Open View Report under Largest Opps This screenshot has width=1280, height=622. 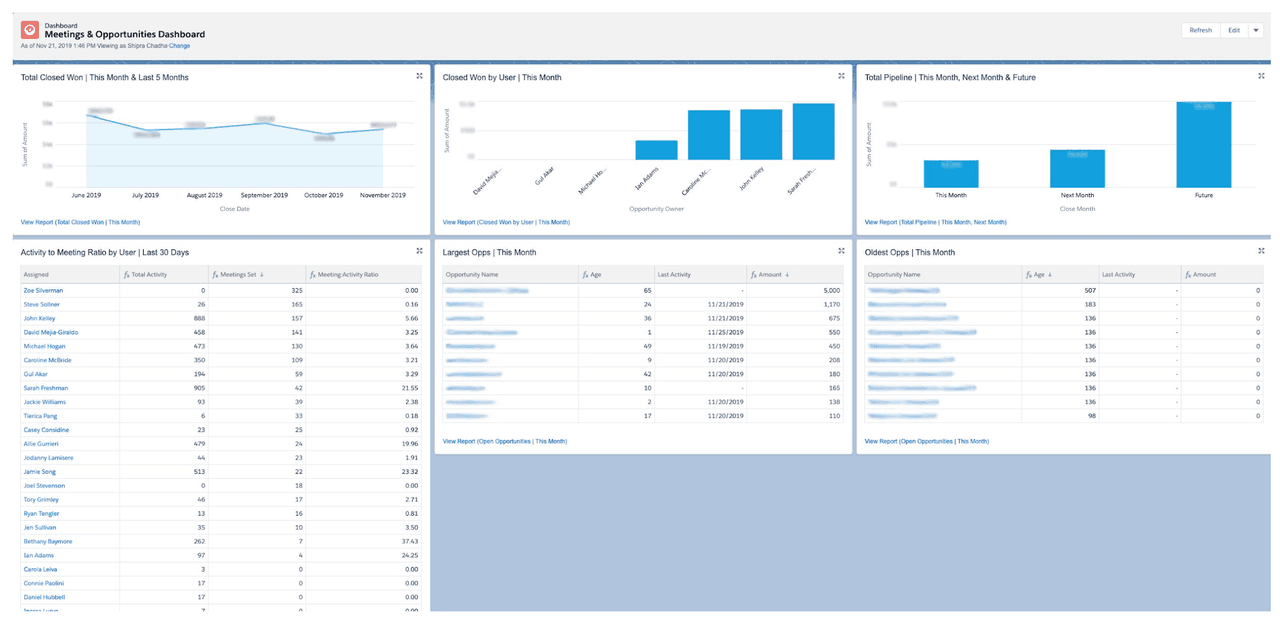click(505, 440)
